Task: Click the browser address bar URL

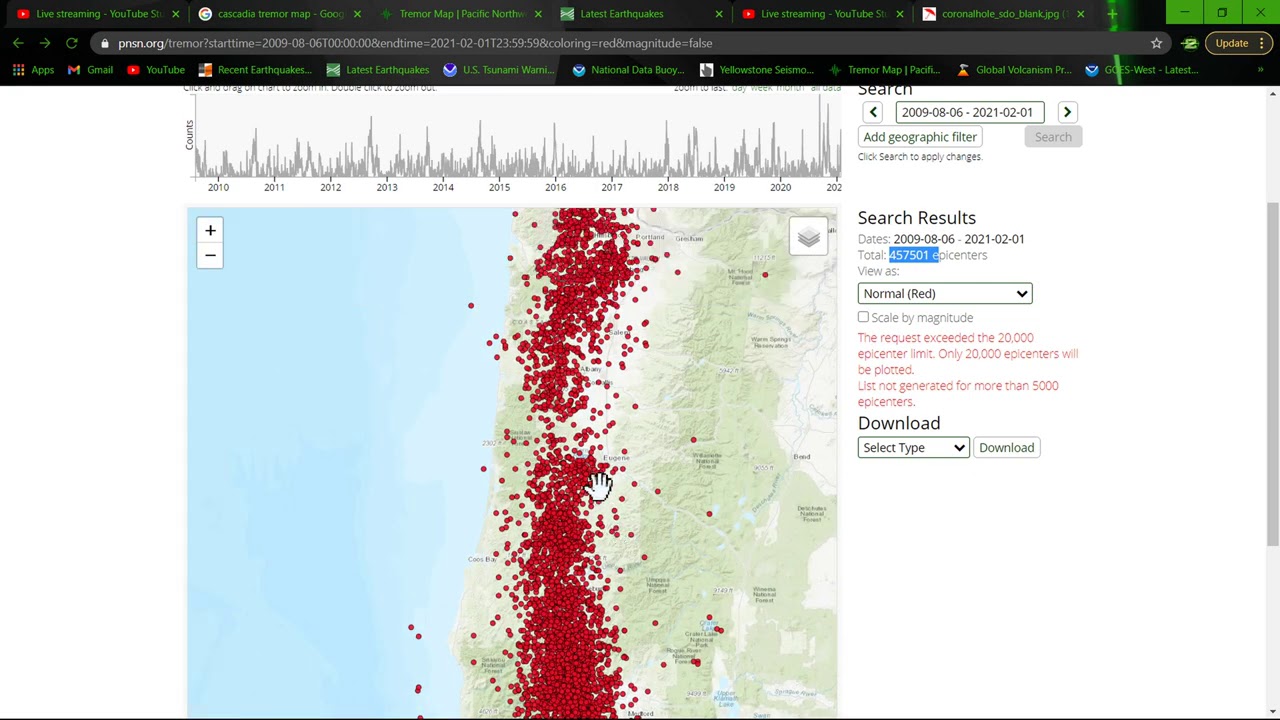Action: coord(415,43)
